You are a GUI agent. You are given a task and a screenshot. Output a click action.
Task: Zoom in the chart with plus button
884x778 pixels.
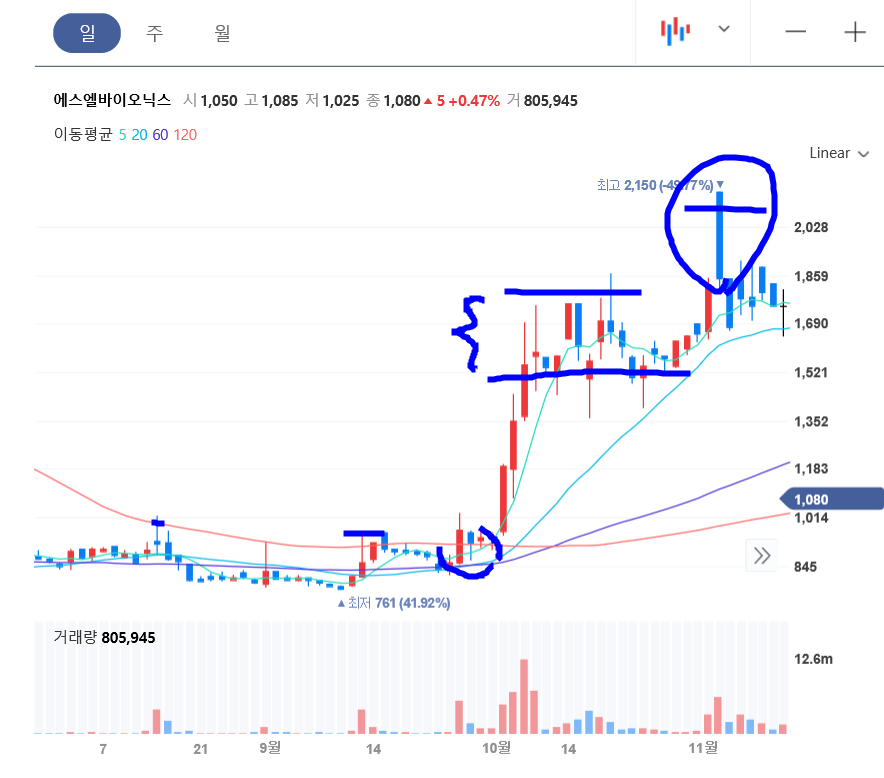tap(855, 32)
